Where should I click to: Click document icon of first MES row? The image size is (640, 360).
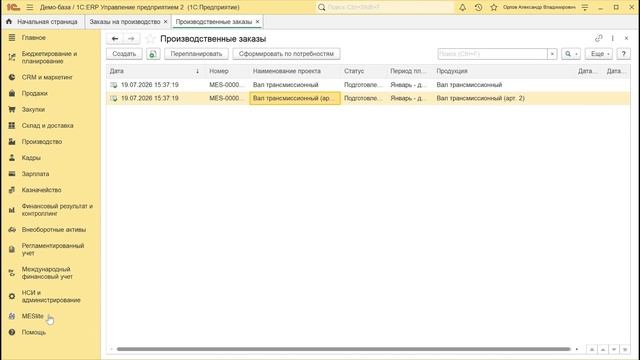click(114, 85)
